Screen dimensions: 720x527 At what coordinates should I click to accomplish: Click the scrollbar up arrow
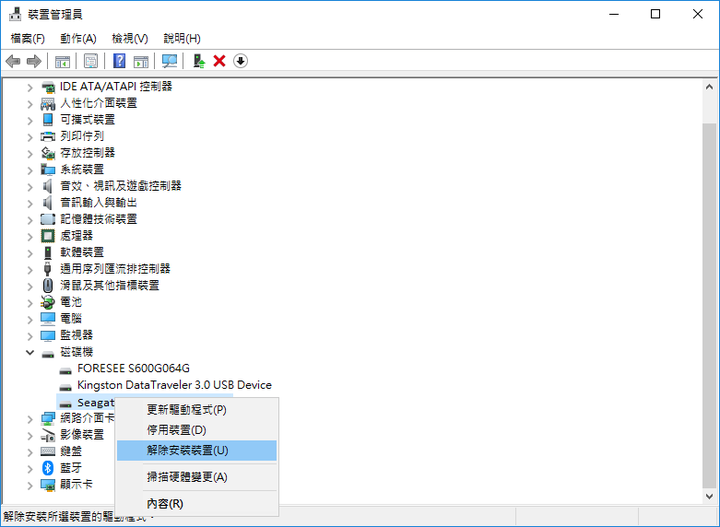tap(709, 87)
